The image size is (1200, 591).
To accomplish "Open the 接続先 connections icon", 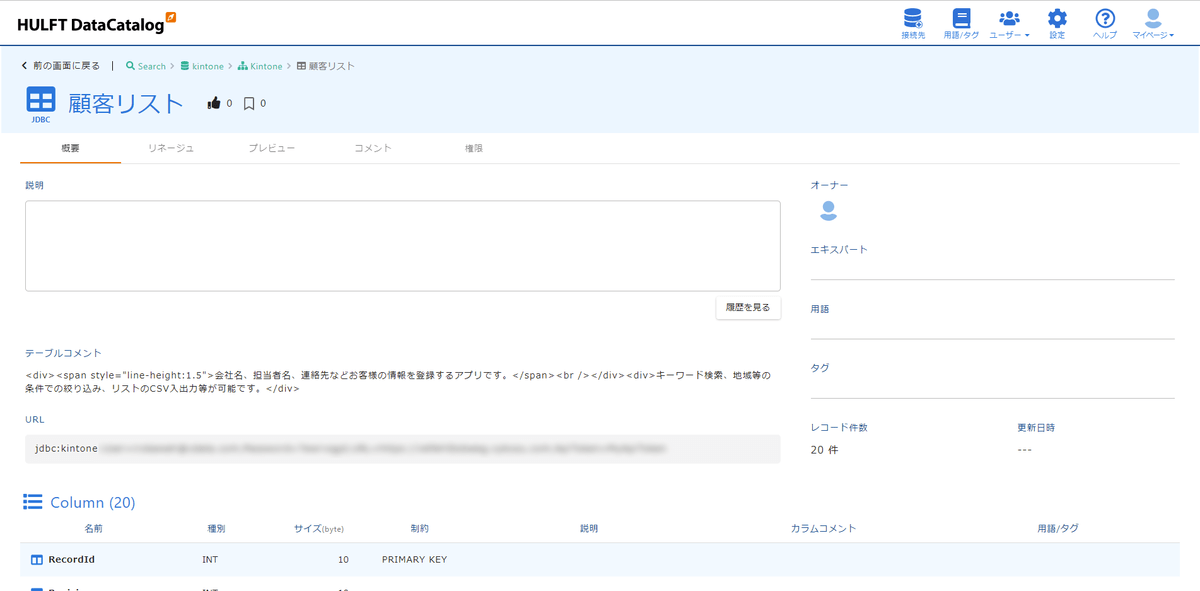I will 912,23.
